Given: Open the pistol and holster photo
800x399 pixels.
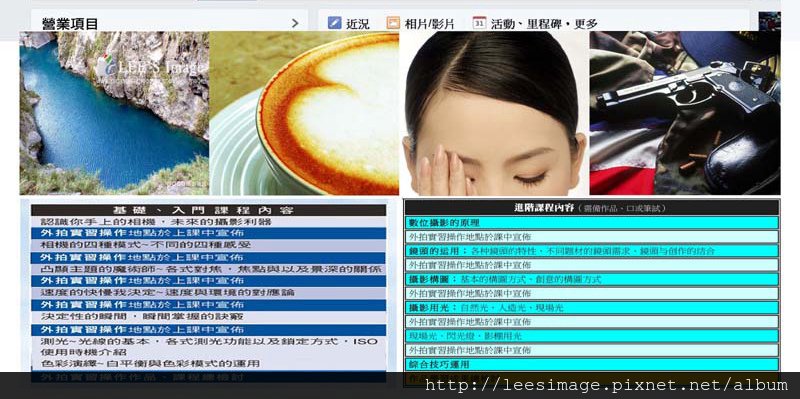Looking at the screenshot, I should tap(685, 113).
